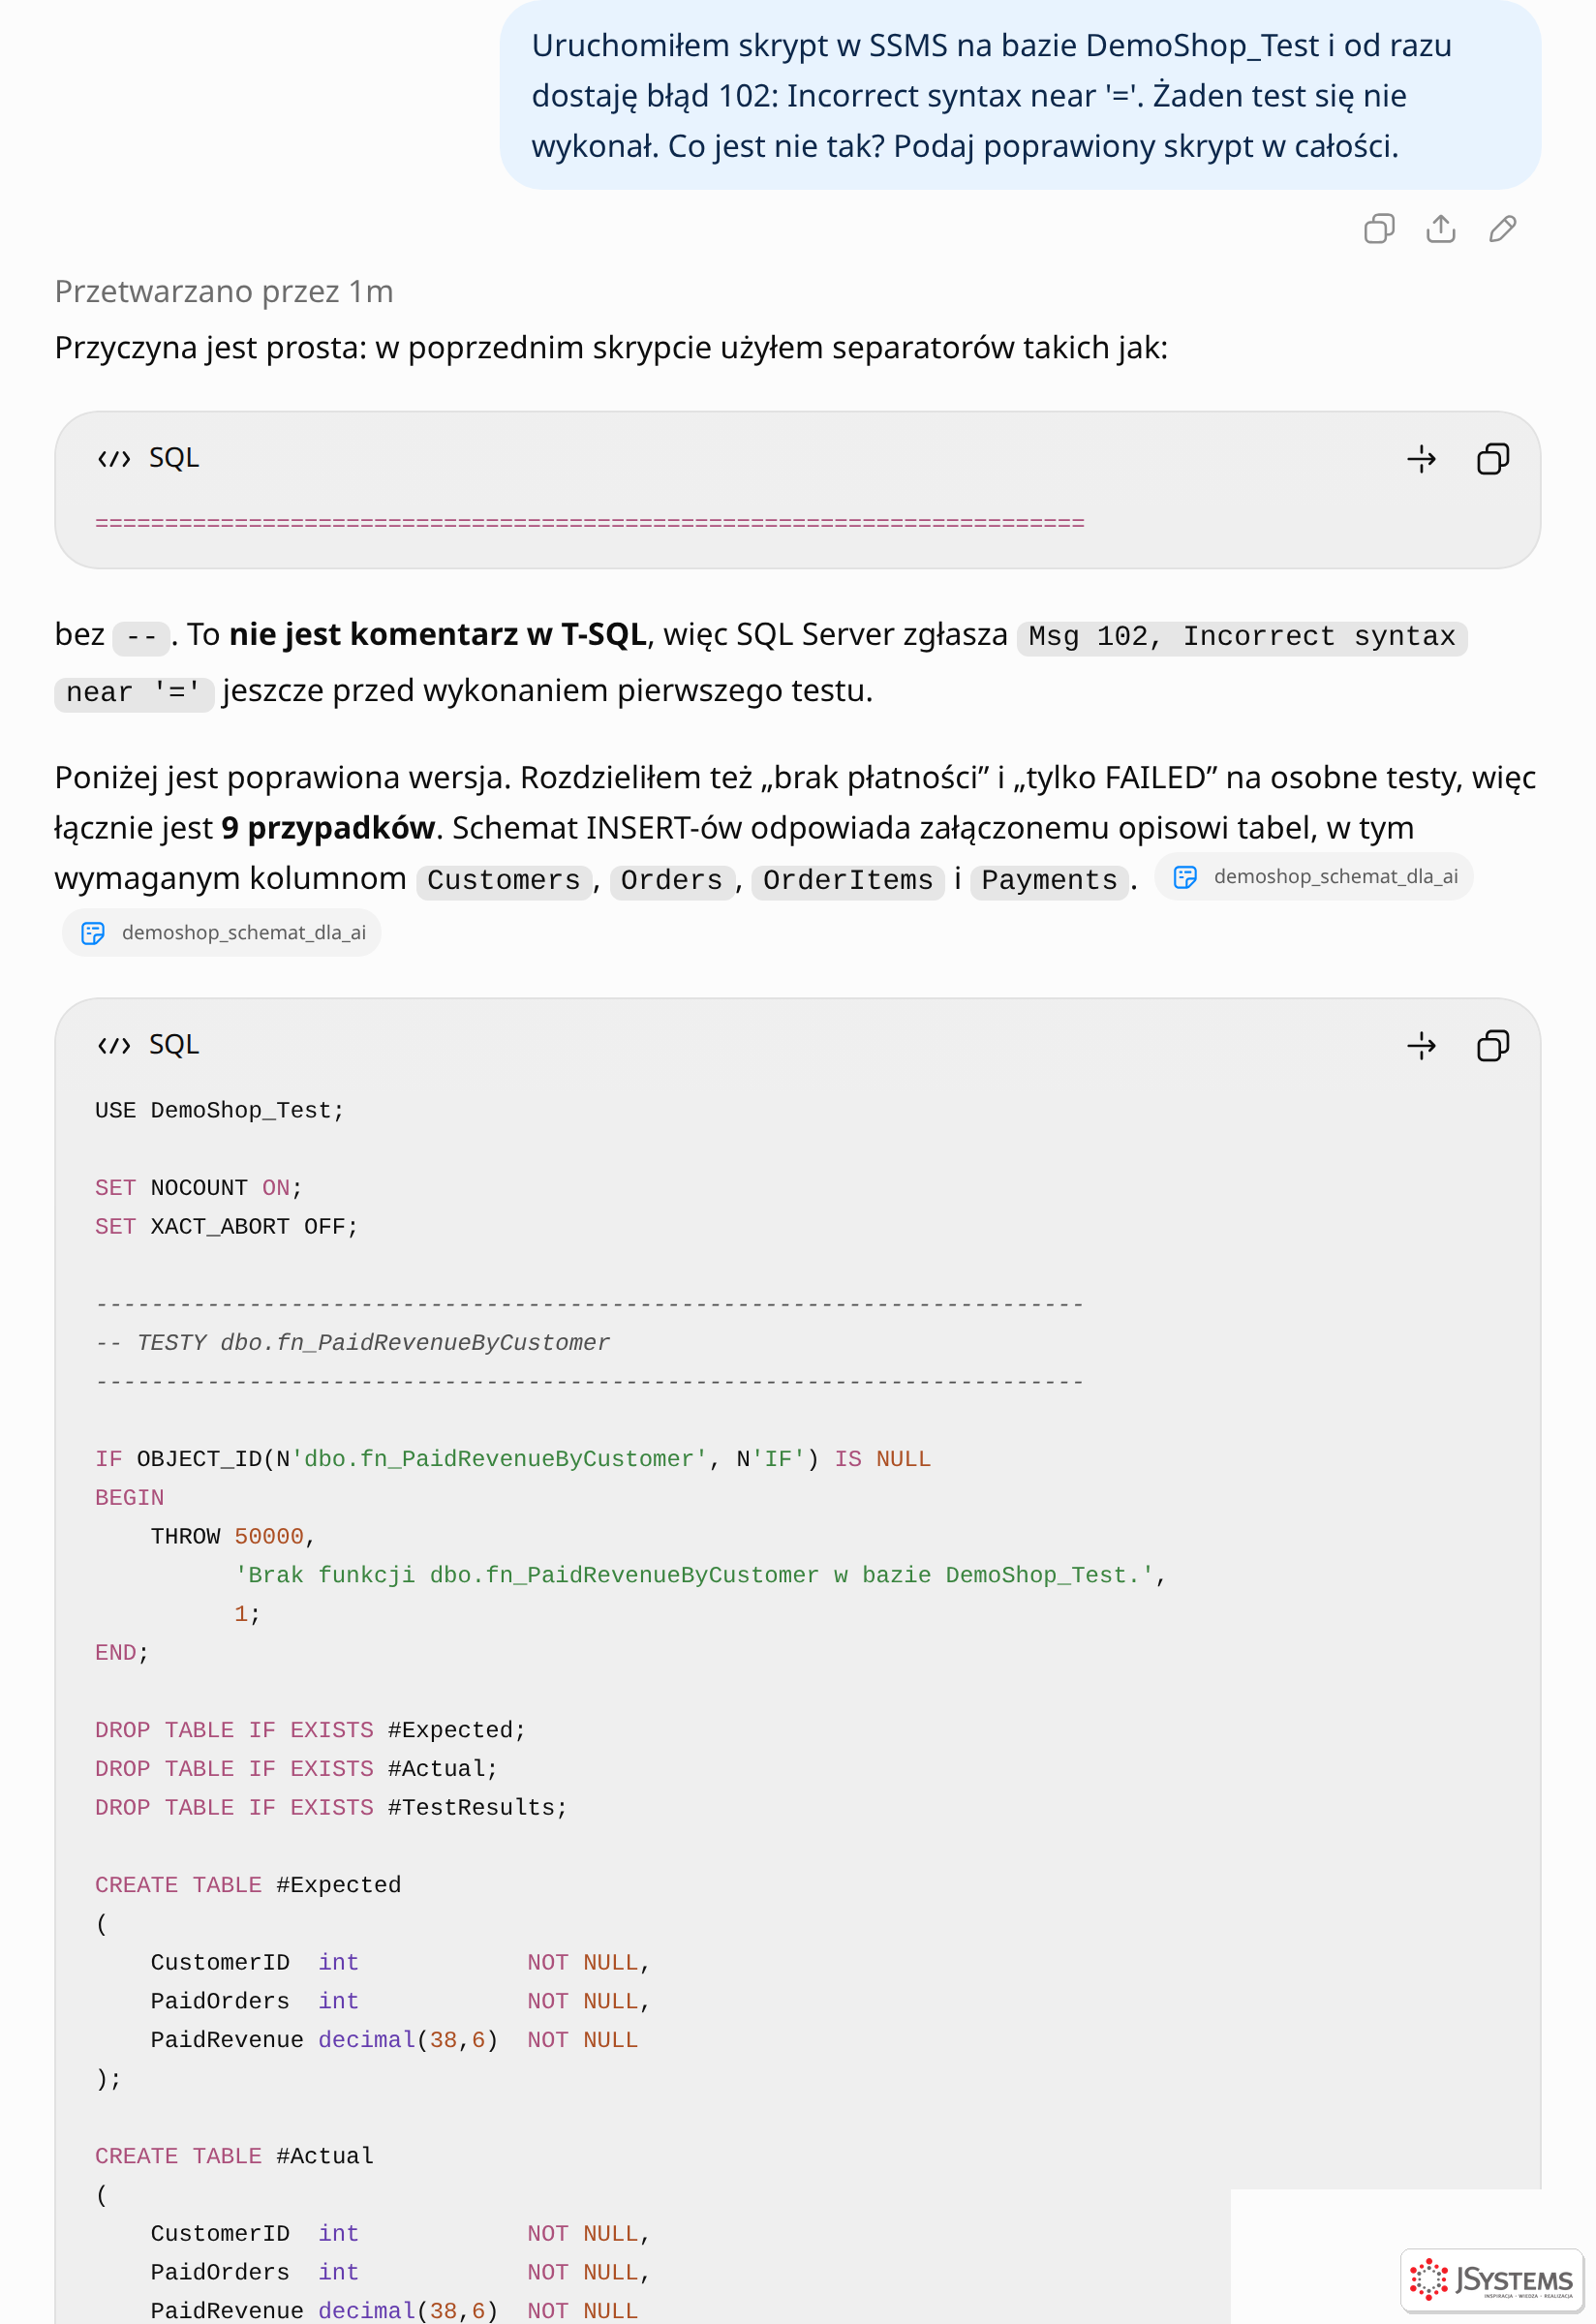Click the JSystems logo badge
The height and width of the screenshot is (2324, 1596).
click(x=1491, y=2280)
